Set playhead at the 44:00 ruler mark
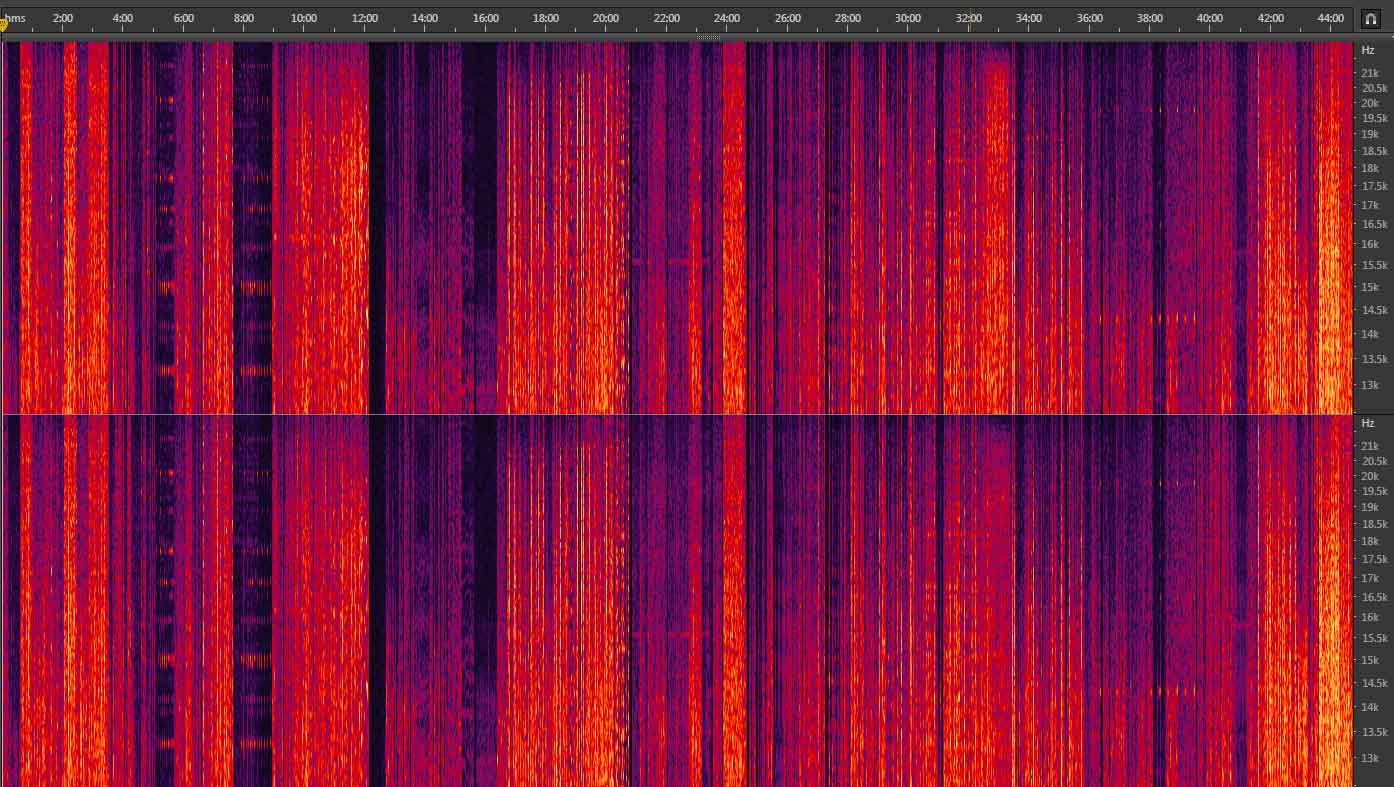The width and height of the screenshot is (1394, 787). tap(1331, 18)
